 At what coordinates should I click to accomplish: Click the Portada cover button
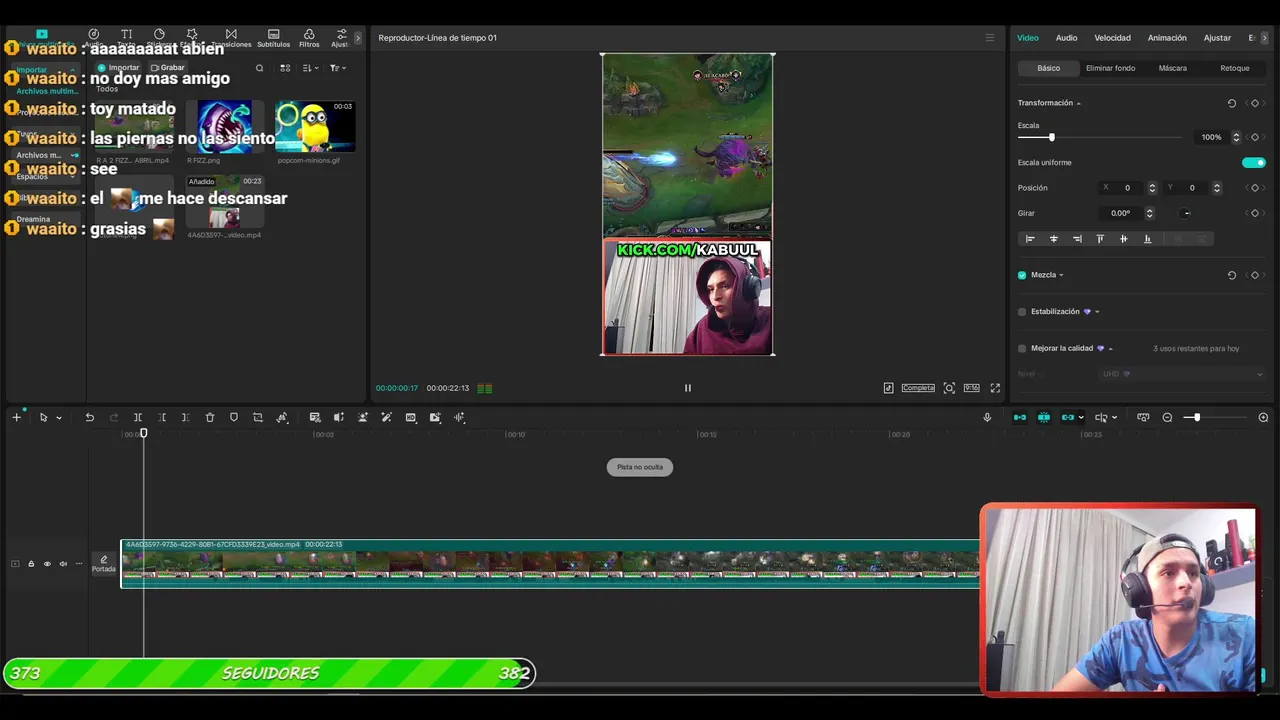click(x=104, y=564)
